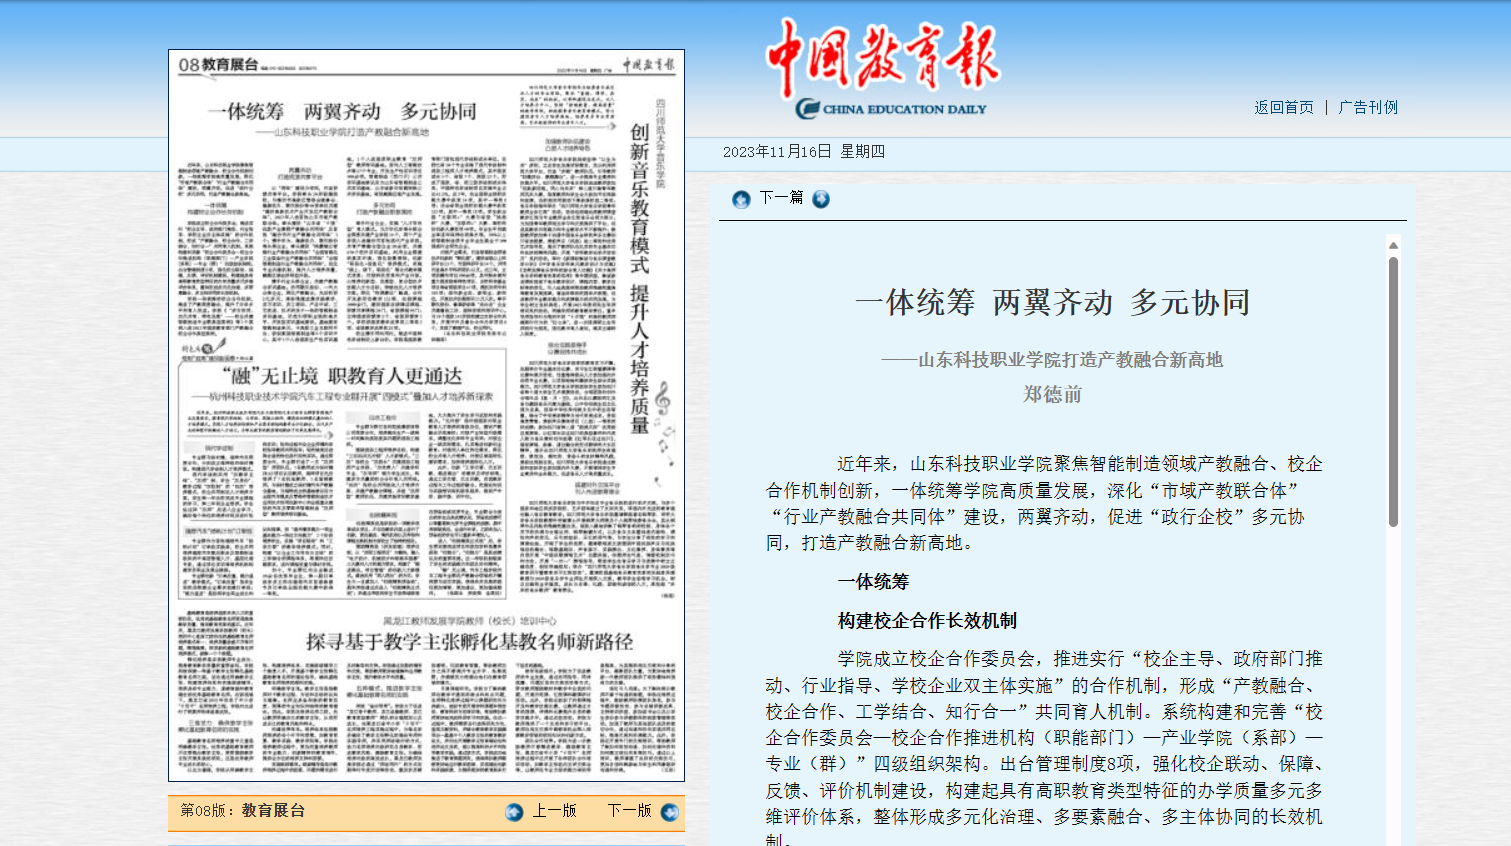
Task: Open the 一体统筹 两翼齐动 article in page preview
Action: (342, 111)
